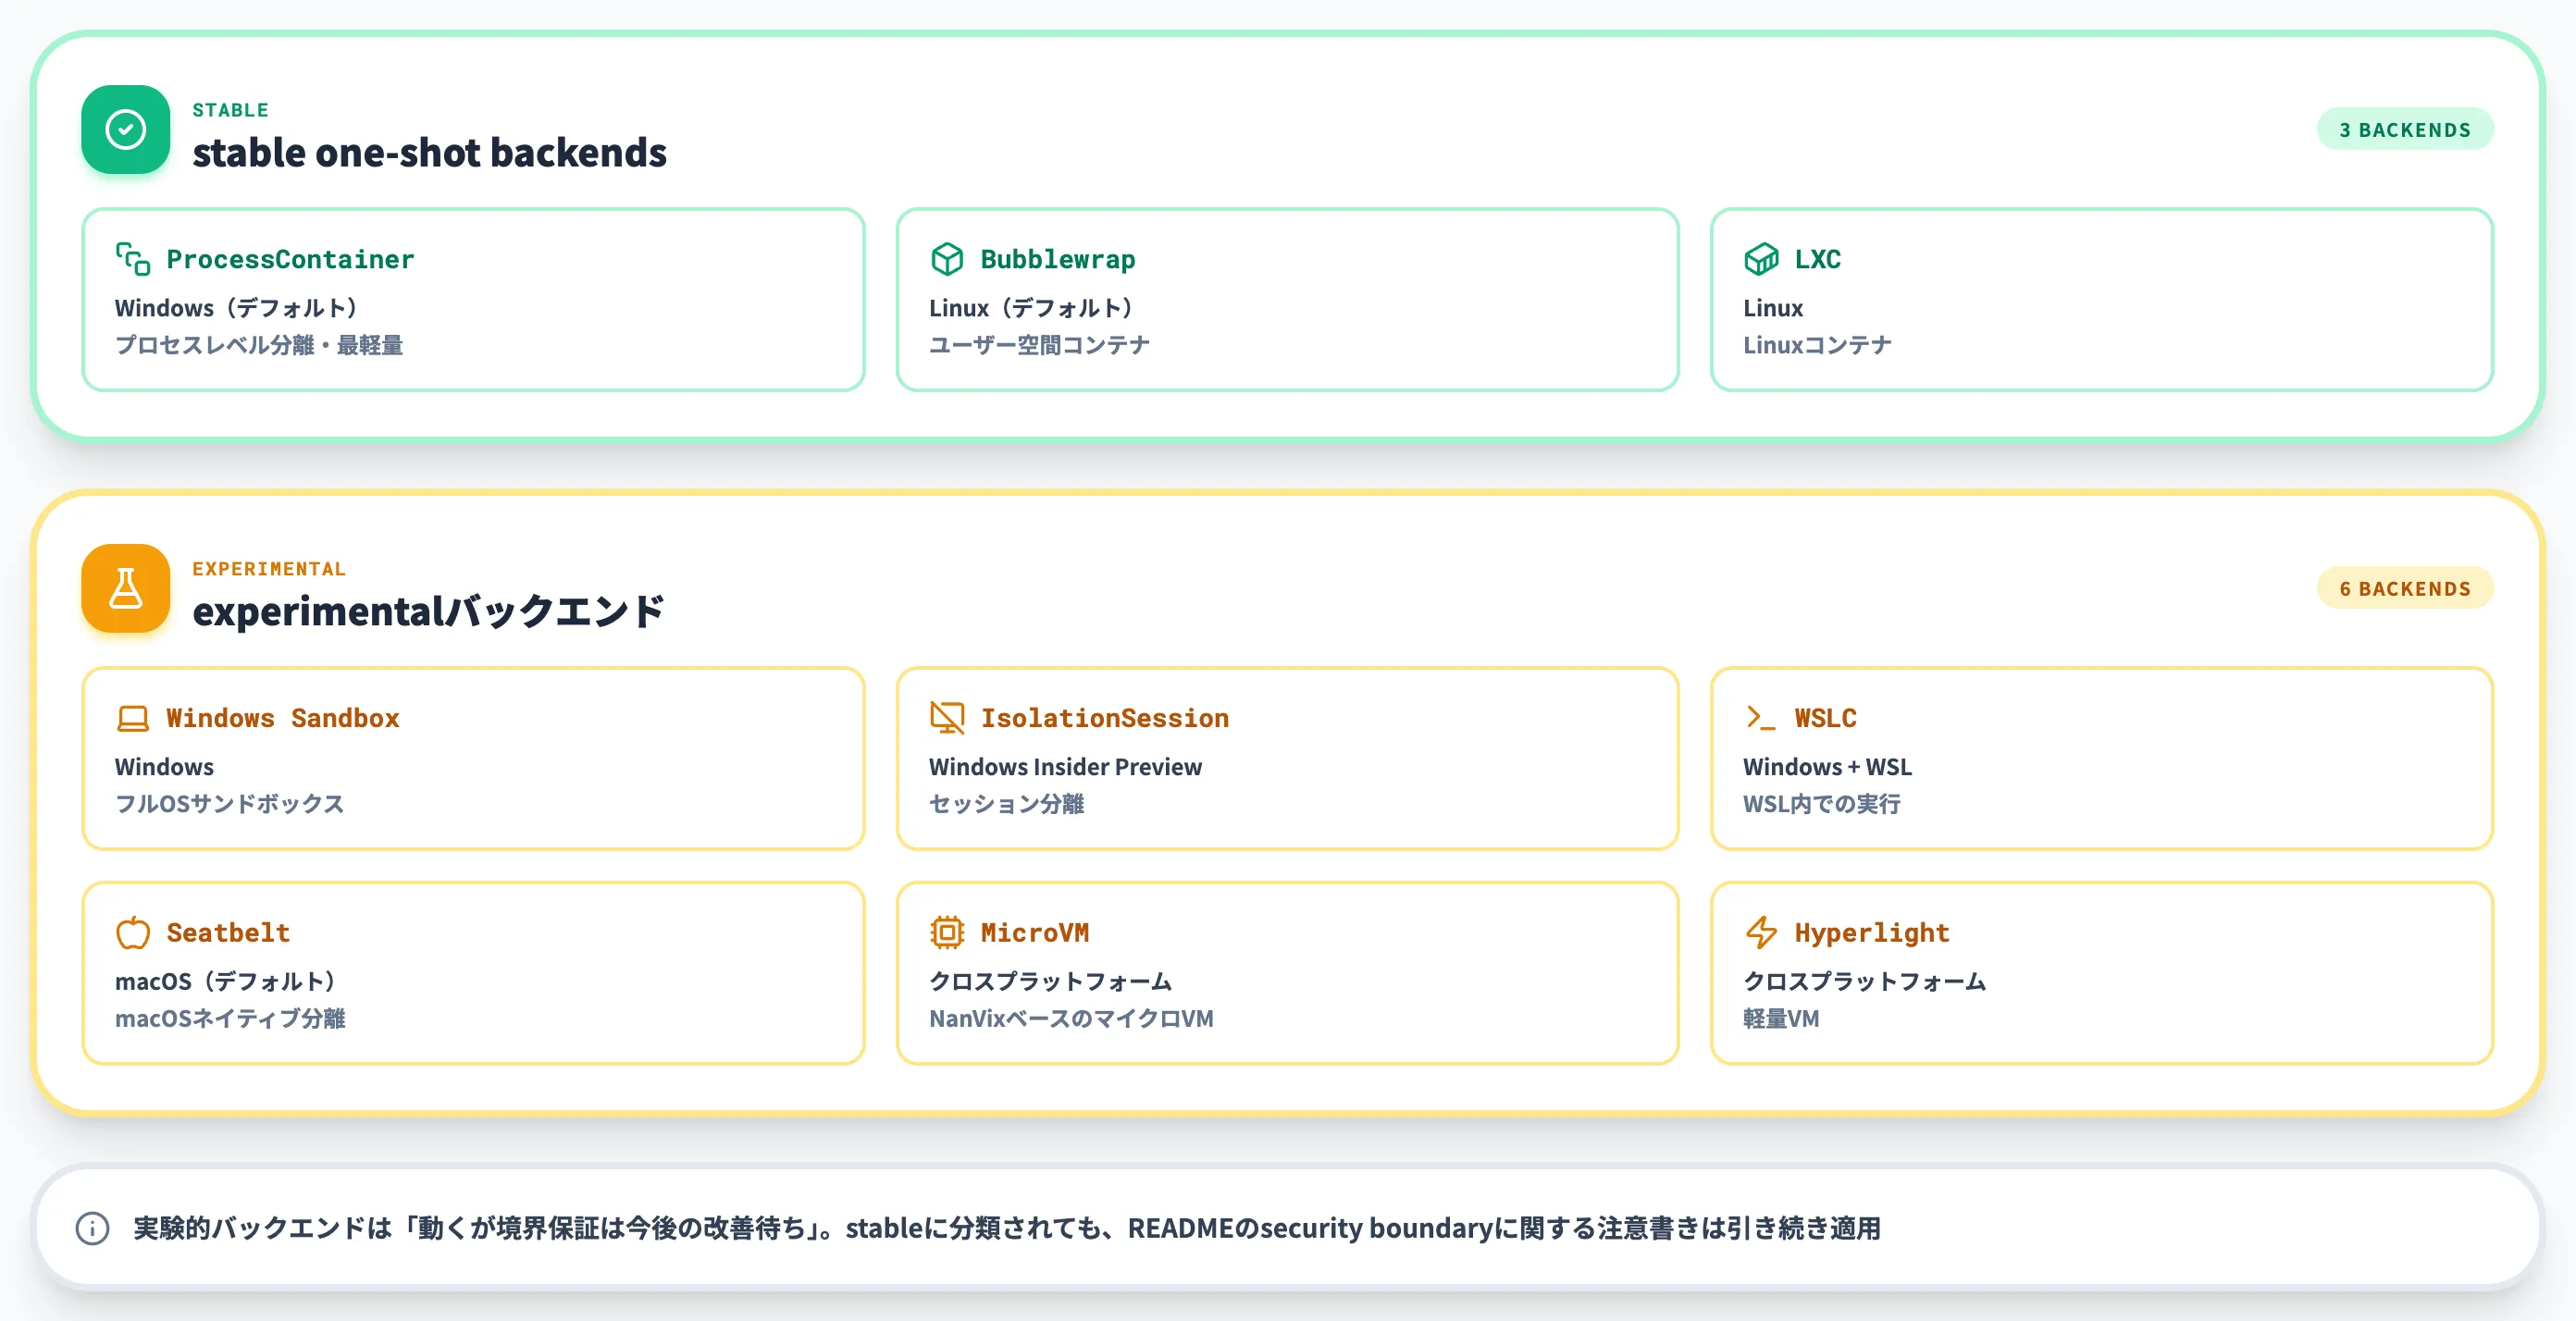
Task: Click 'WSL内での実行' description
Action: 1821,804
